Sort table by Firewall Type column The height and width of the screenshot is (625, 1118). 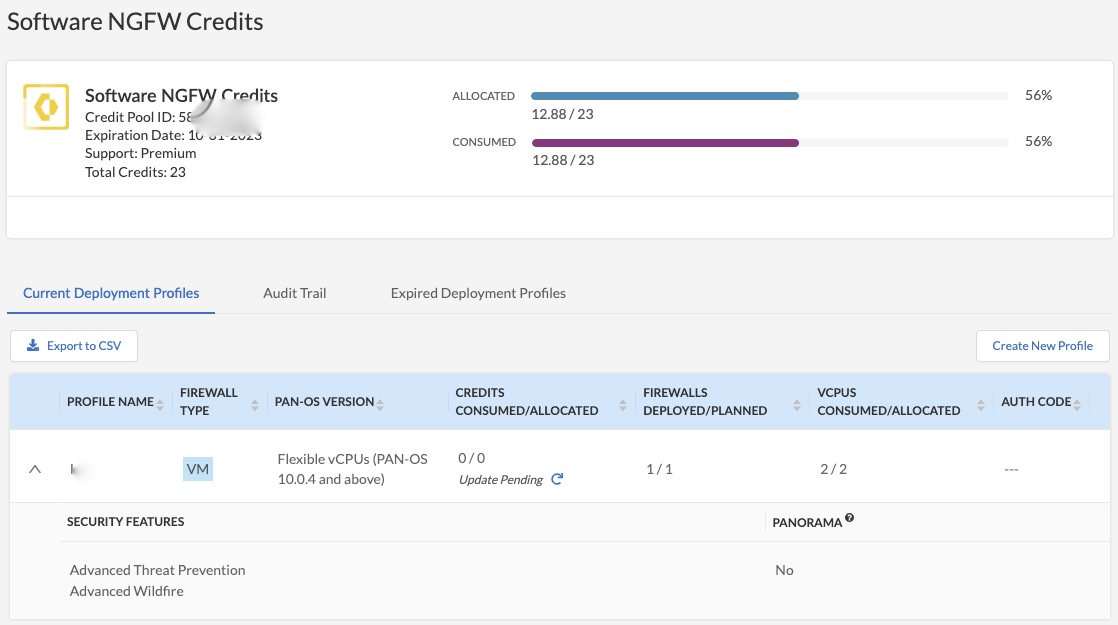point(254,403)
